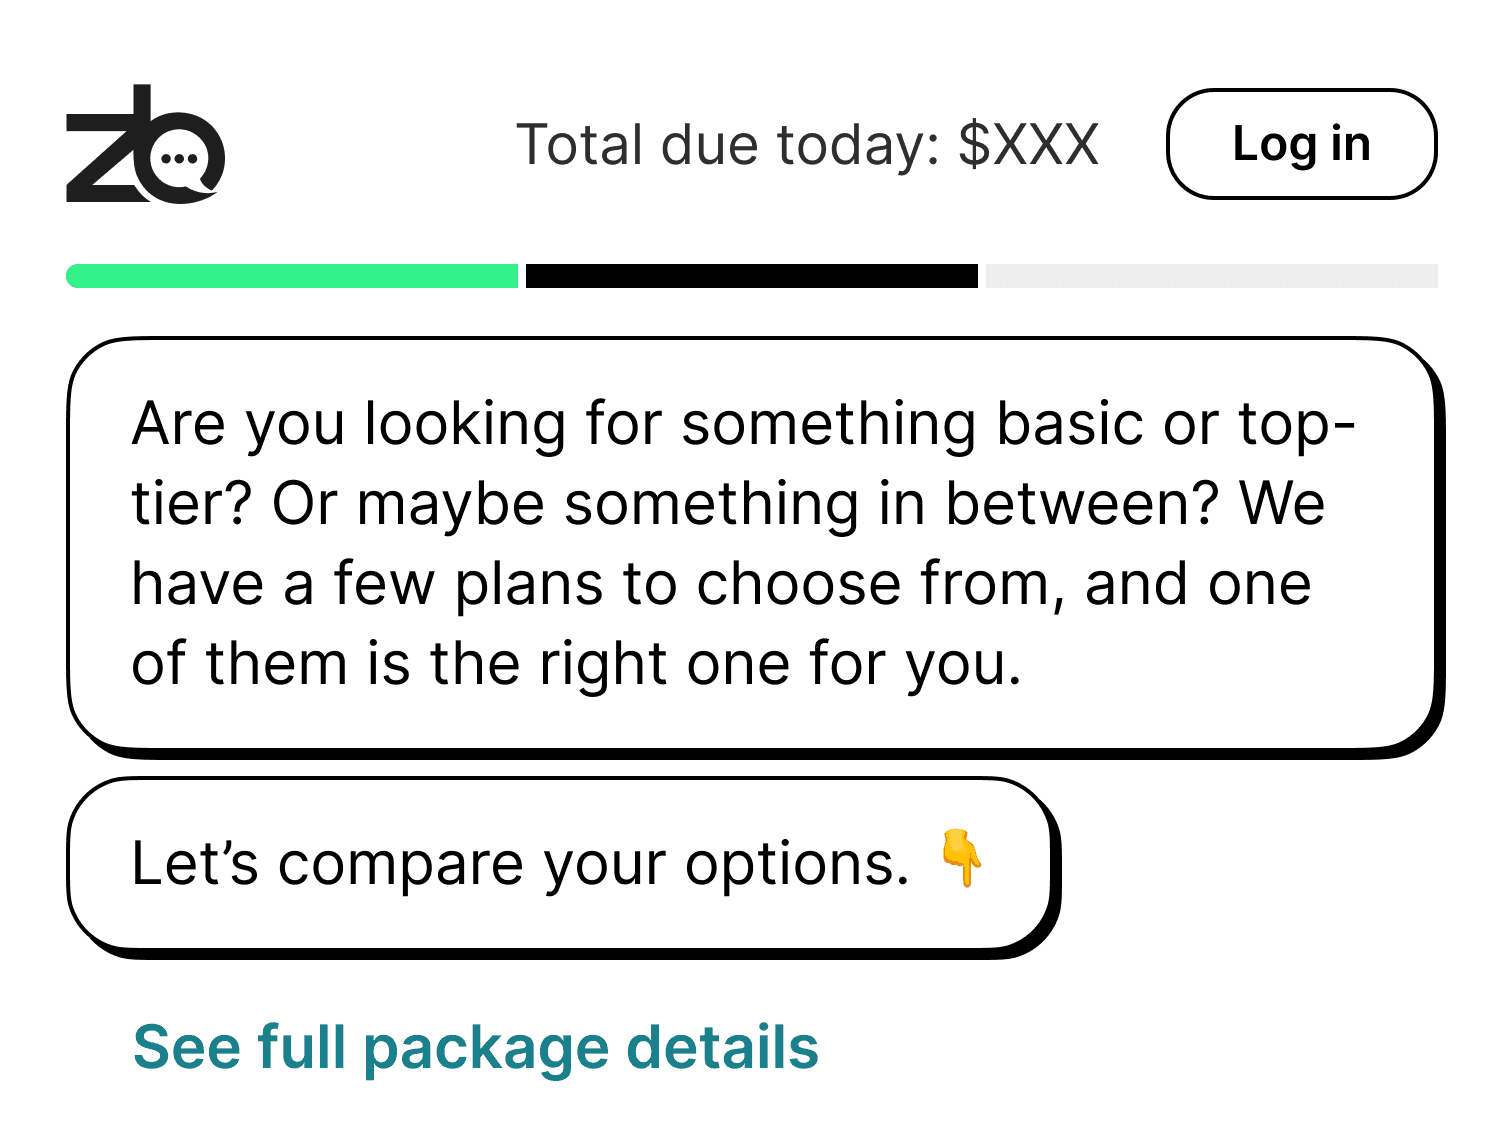Click the gray remaining progress segment
The height and width of the screenshot is (1136, 1501).
point(1211,276)
